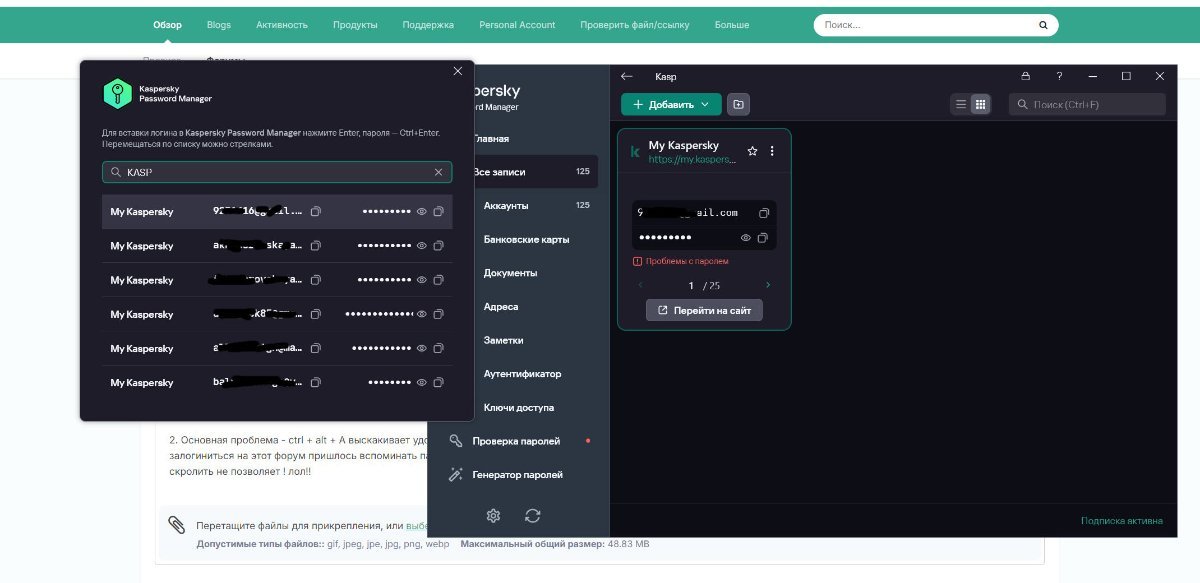Click the Перейти на сайт button

(x=705, y=310)
